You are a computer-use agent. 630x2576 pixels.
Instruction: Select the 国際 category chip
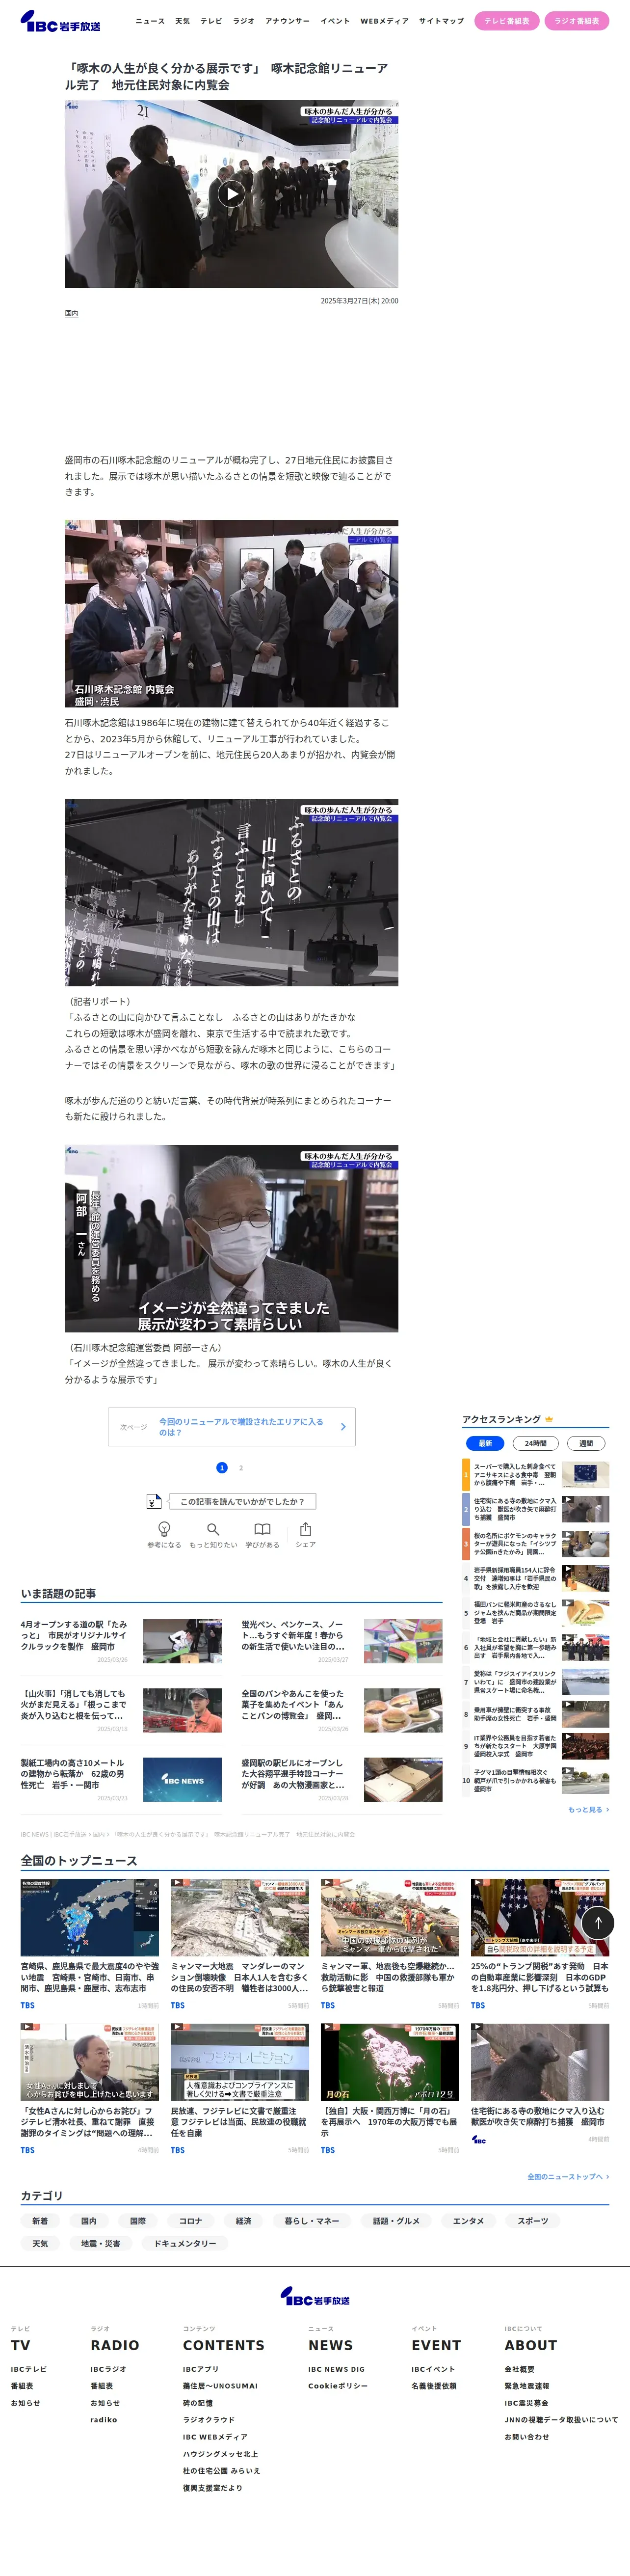tap(138, 2221)
